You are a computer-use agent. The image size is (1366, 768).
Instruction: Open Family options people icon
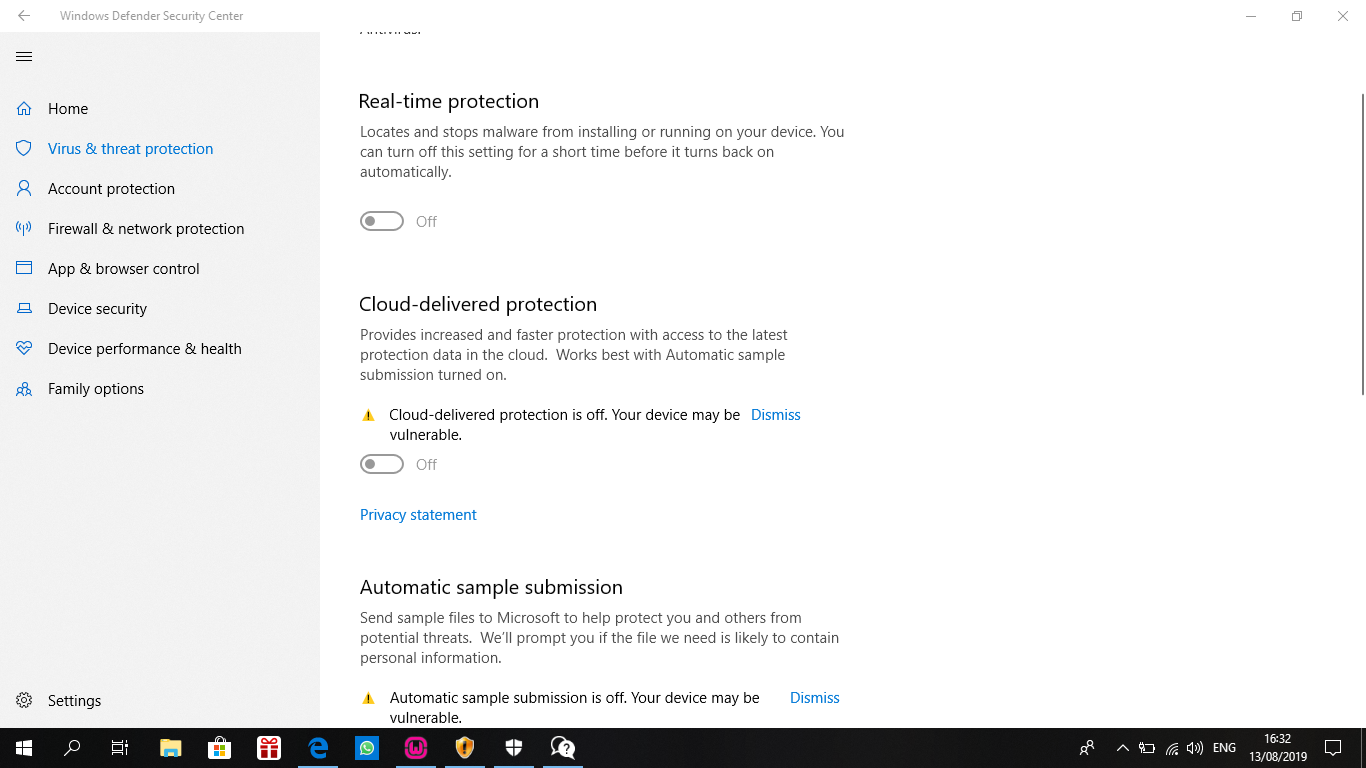(24, 388)
